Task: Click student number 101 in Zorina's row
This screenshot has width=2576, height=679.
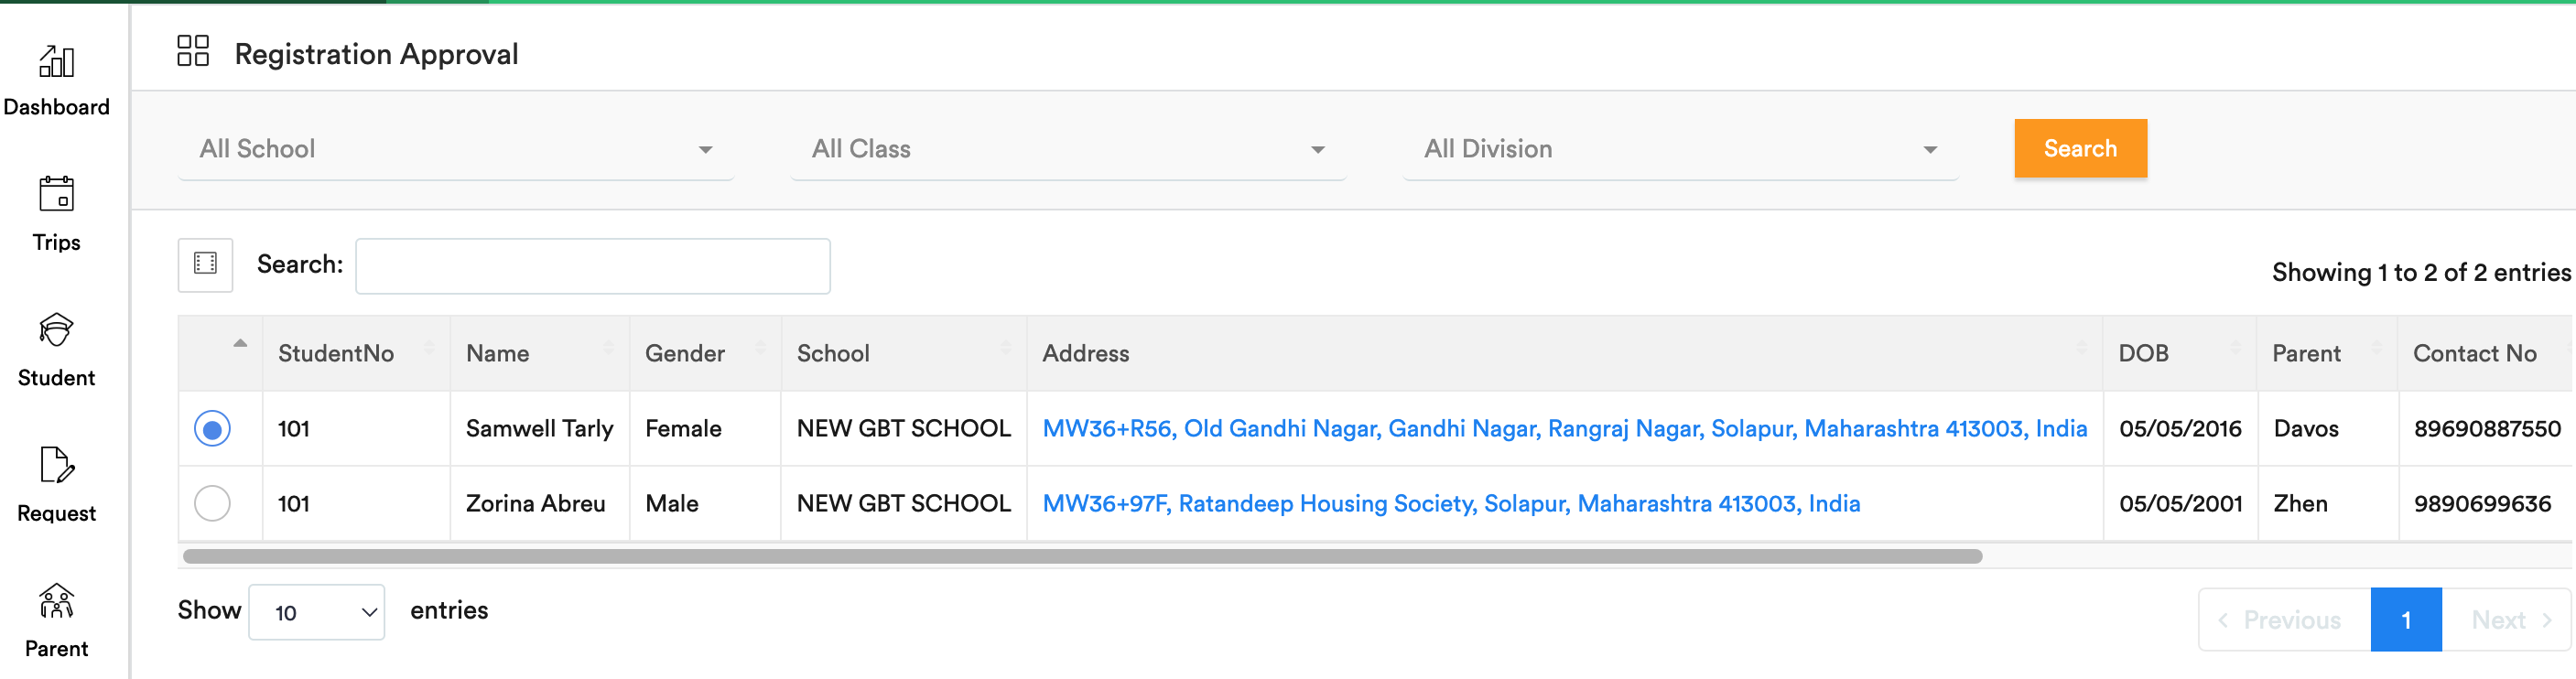Action: point(293,504)
